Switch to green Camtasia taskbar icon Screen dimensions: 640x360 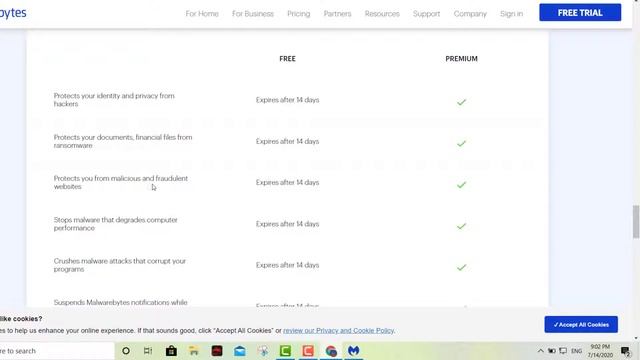[285, 351]
